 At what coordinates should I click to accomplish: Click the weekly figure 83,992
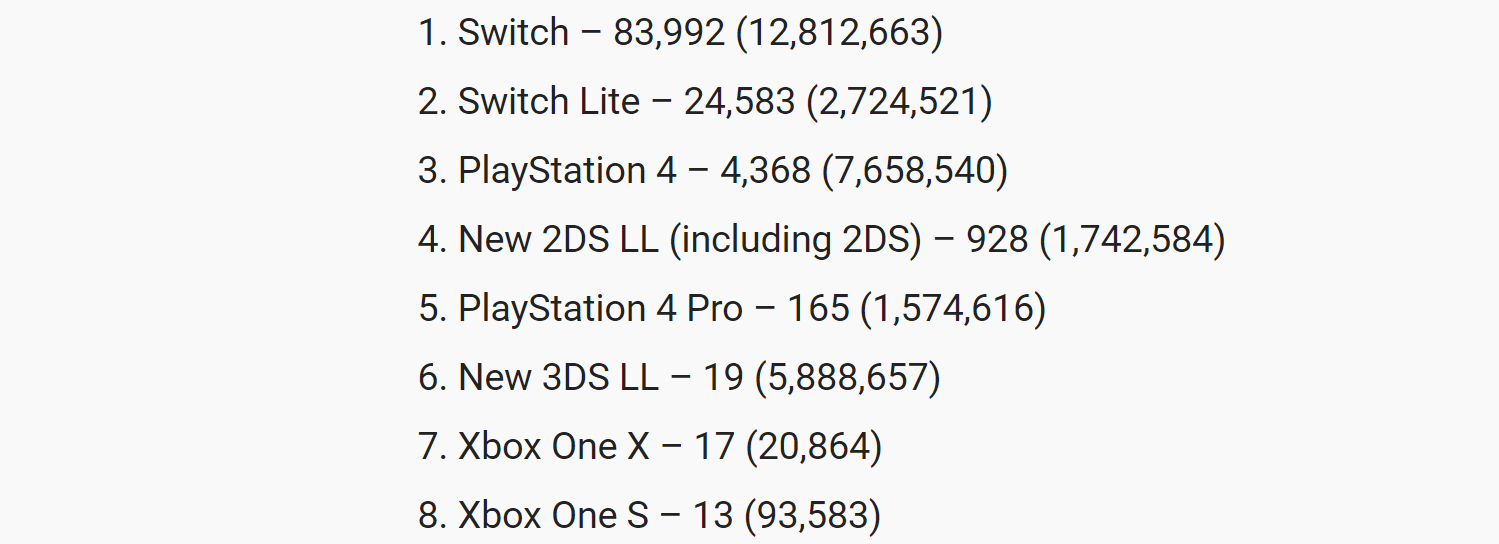669,33
